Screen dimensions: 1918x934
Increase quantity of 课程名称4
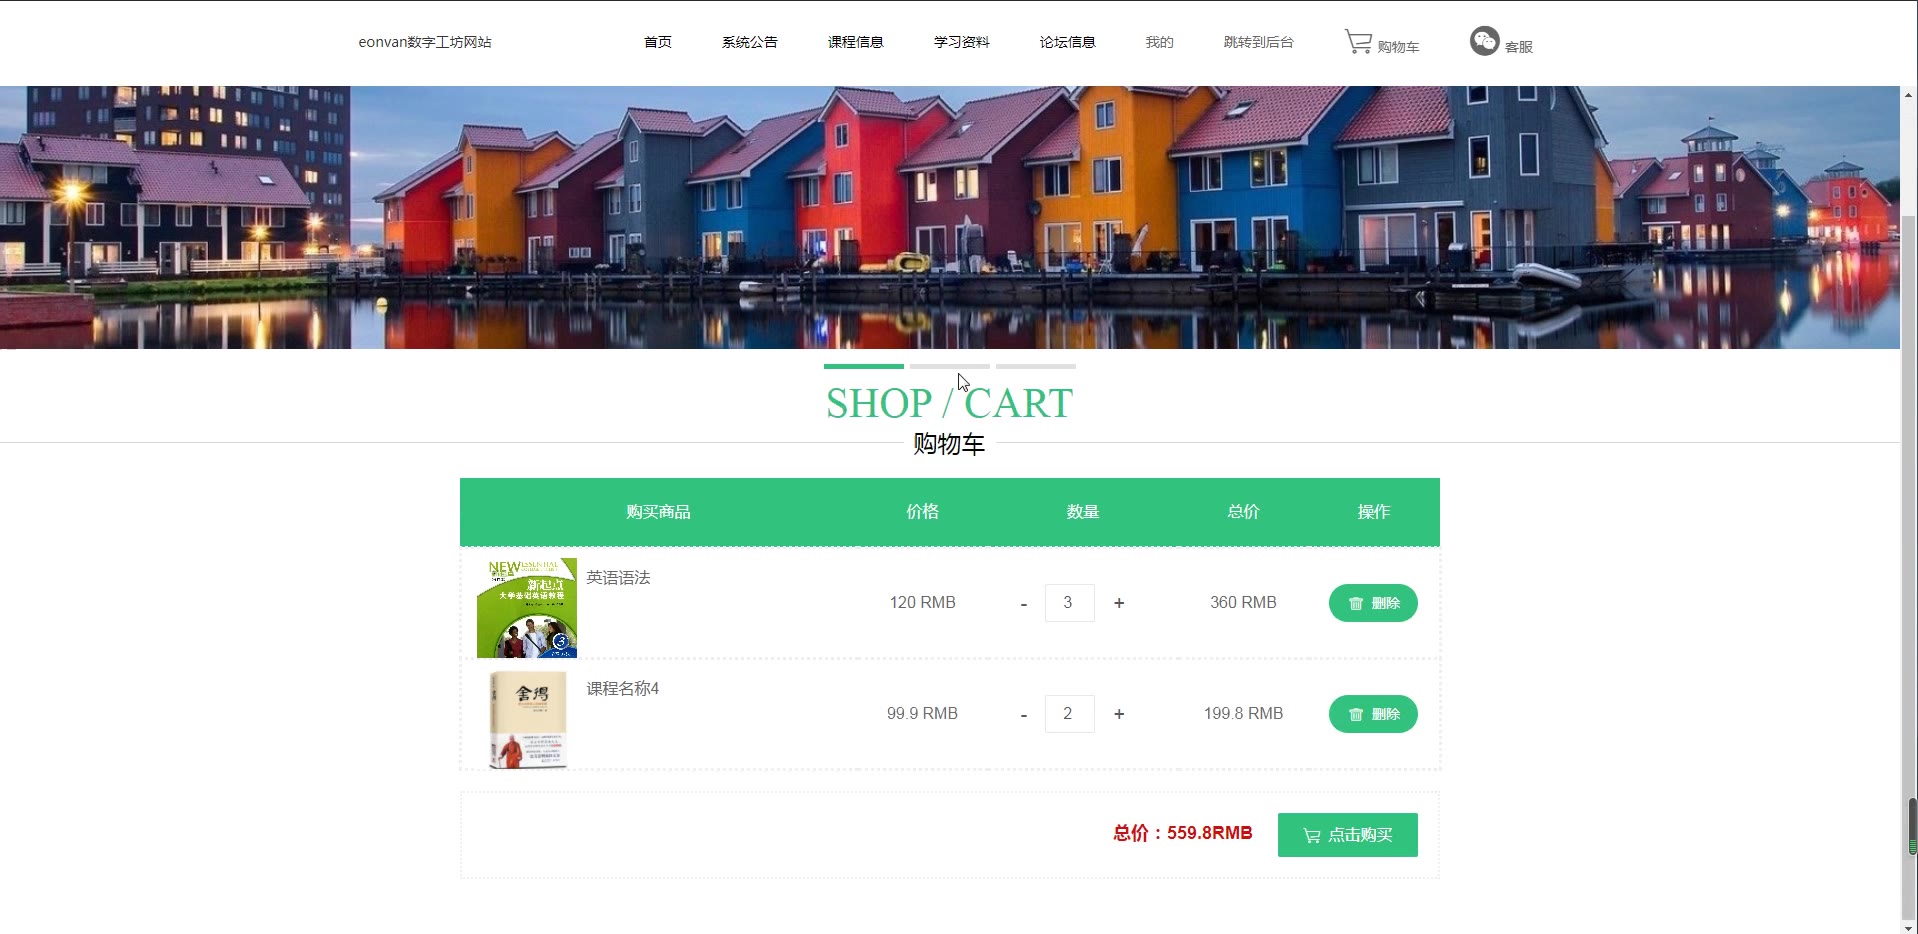pos(1119,714)
